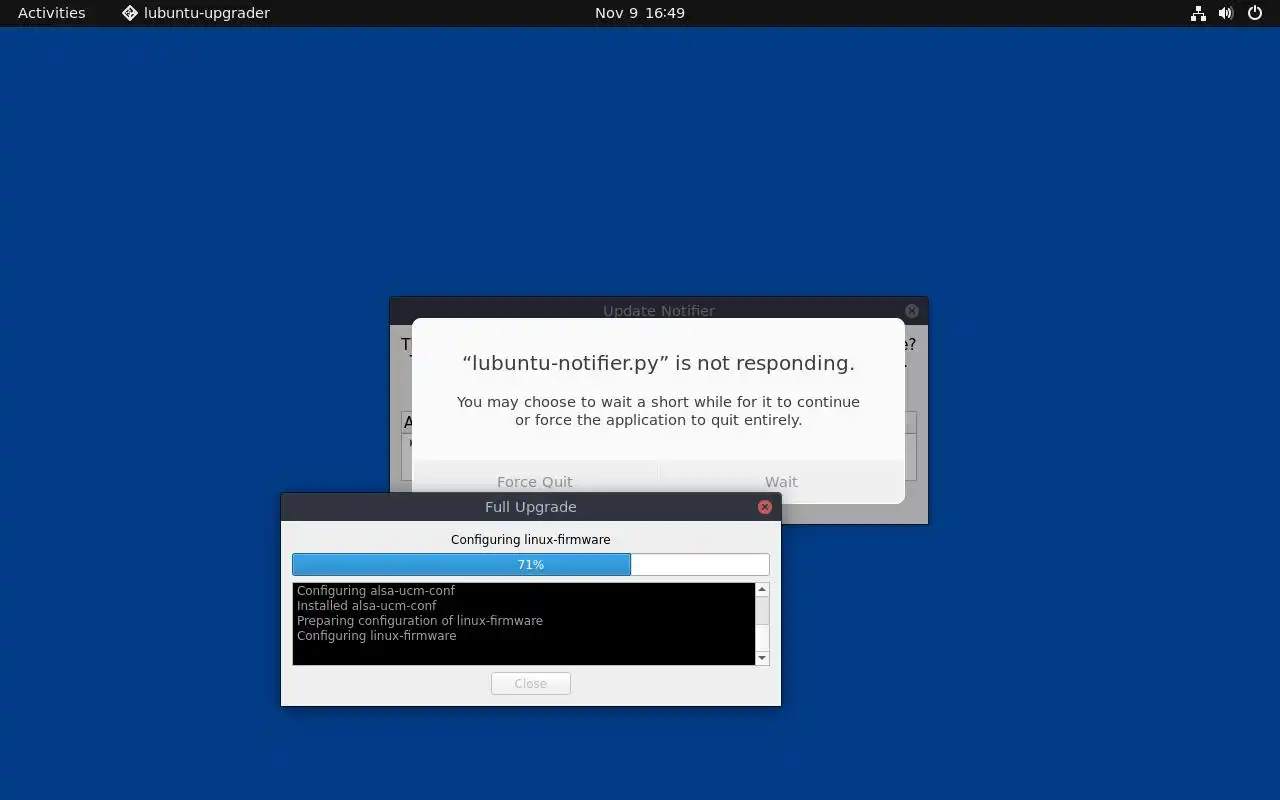Click "Preparing configuration of linux-firmware" log line
Screen dimensions: 1280x800
(x=420, y=621)
